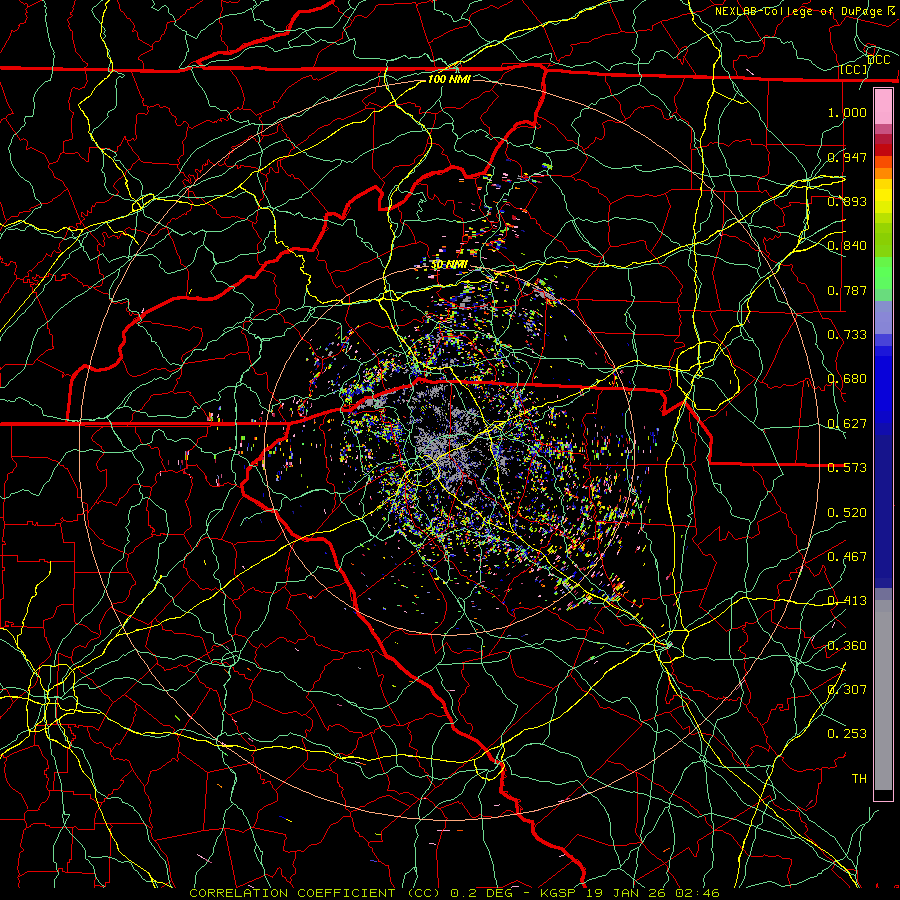Click the 0.893 scale value

[x=847, y=201]
